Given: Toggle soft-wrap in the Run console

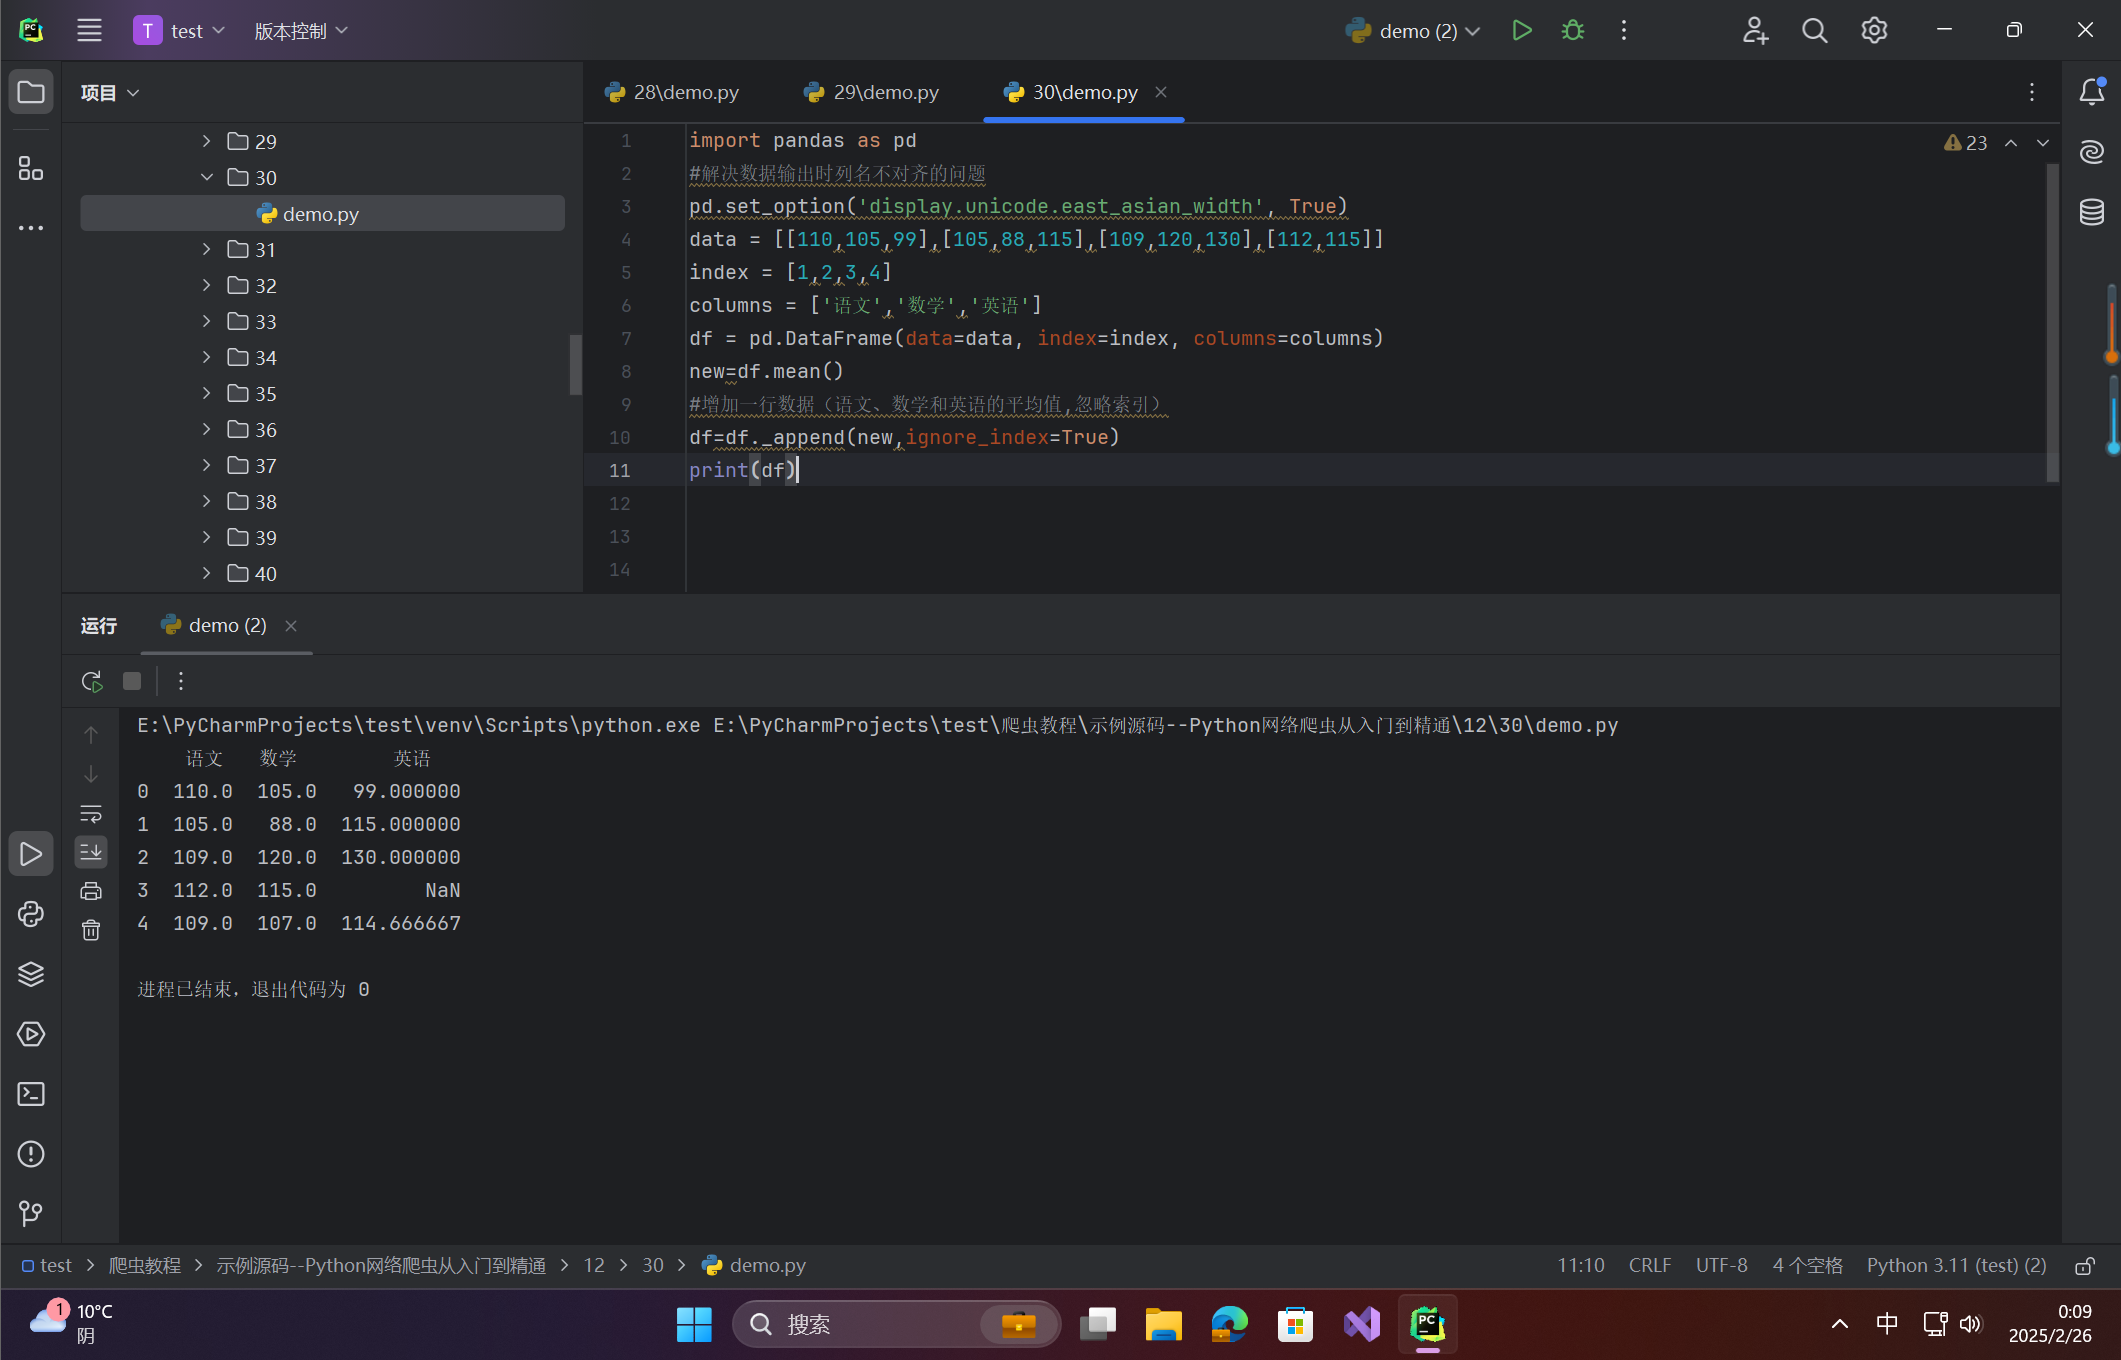Looking at the screenshot, I should pos(91,813).
